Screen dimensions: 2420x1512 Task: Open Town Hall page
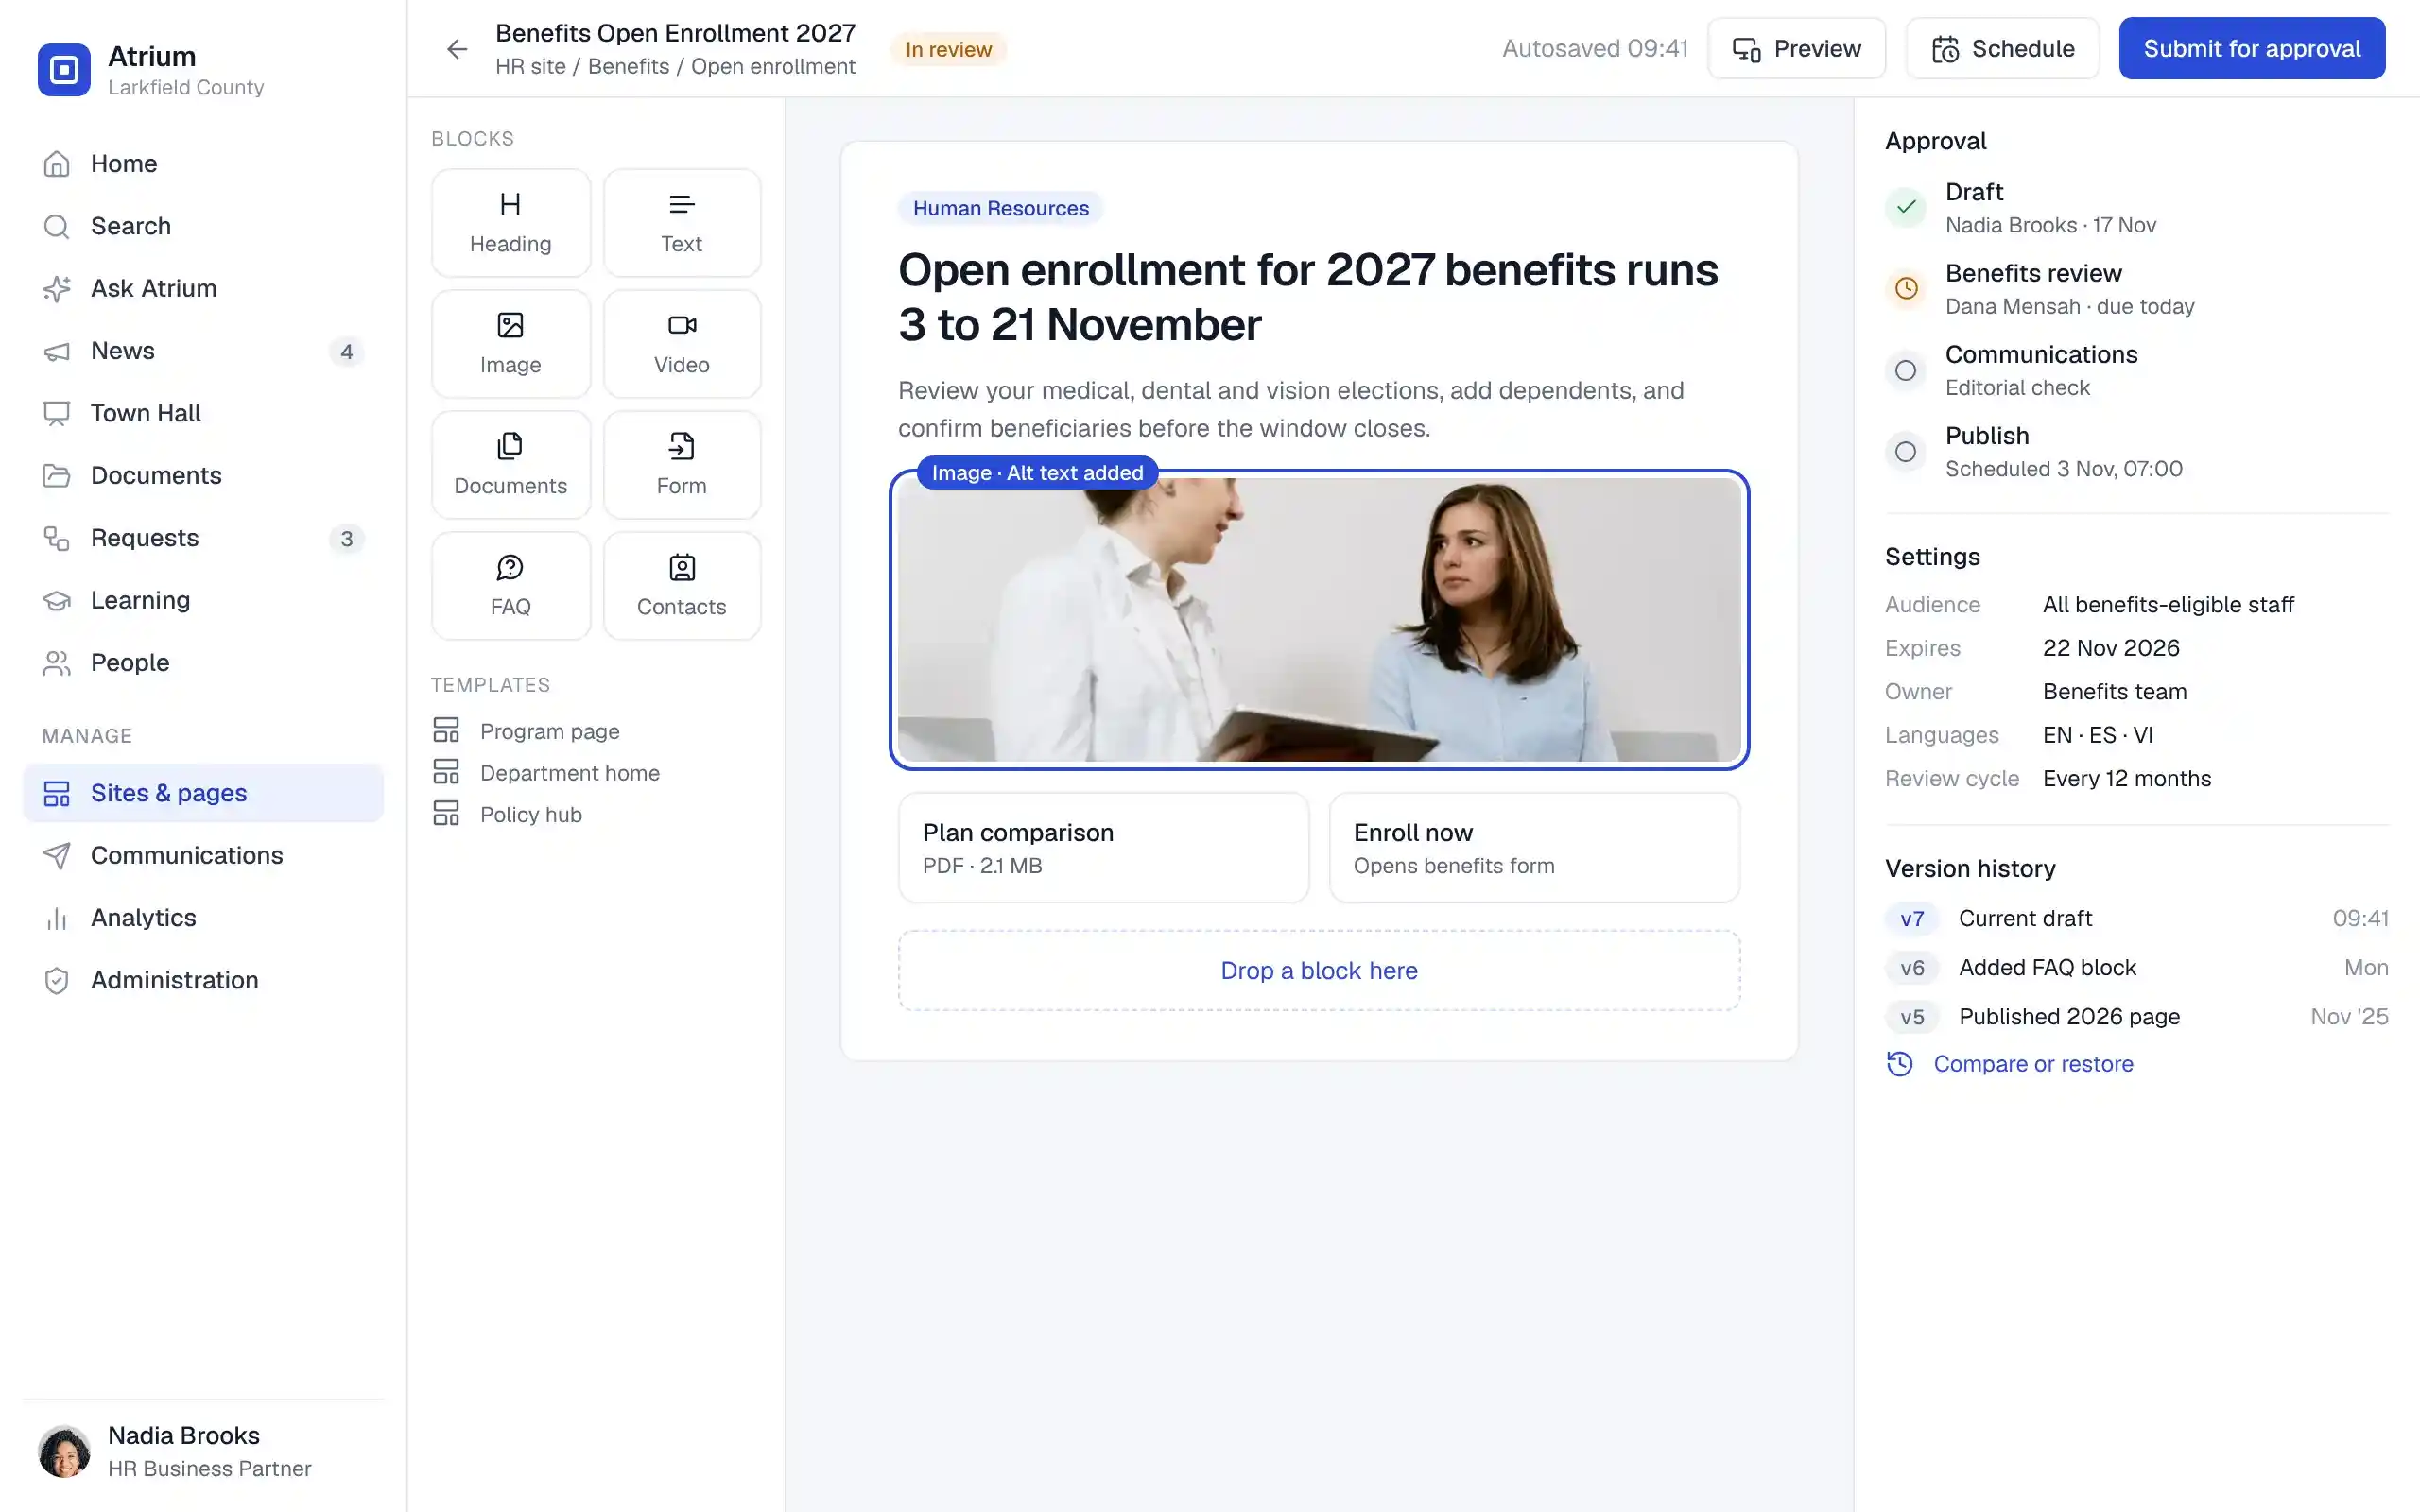coord(203,413)
